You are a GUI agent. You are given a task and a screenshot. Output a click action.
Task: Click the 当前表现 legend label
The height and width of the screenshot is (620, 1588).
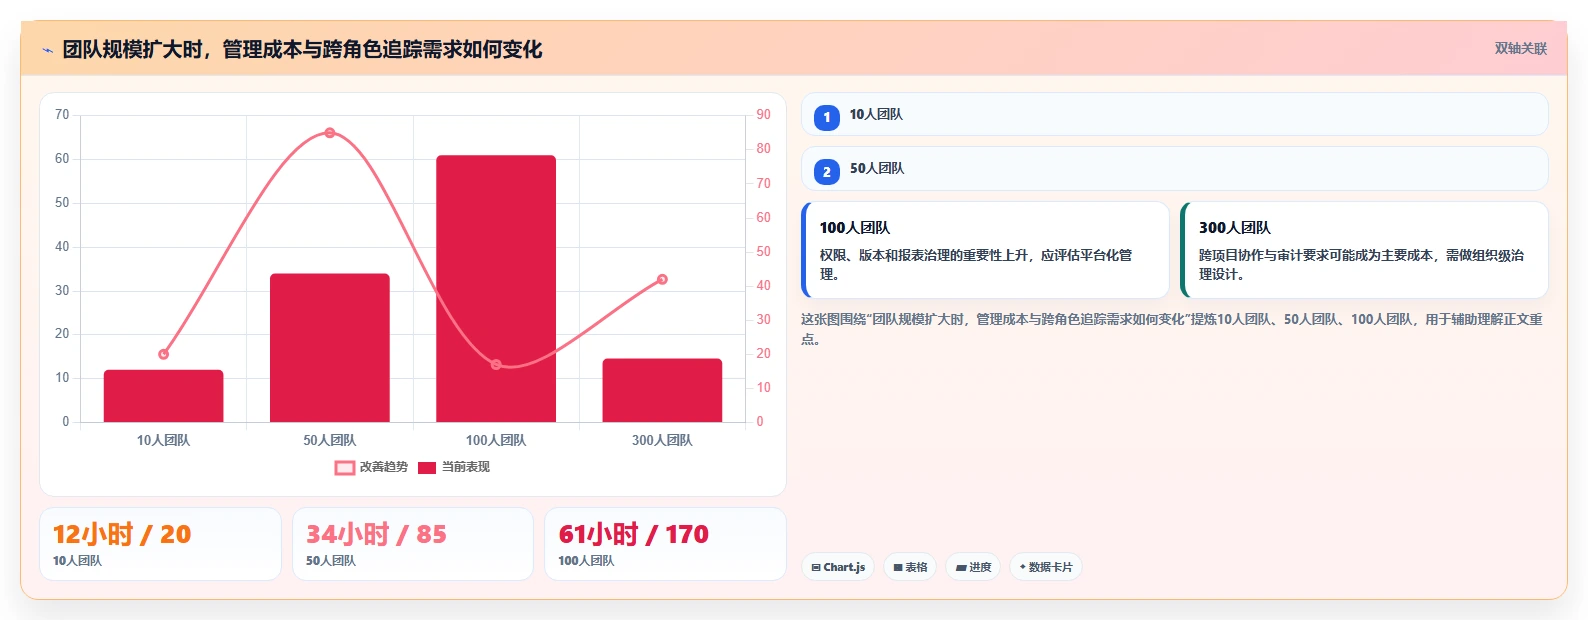pyautogui.click(x=466, y=467)
